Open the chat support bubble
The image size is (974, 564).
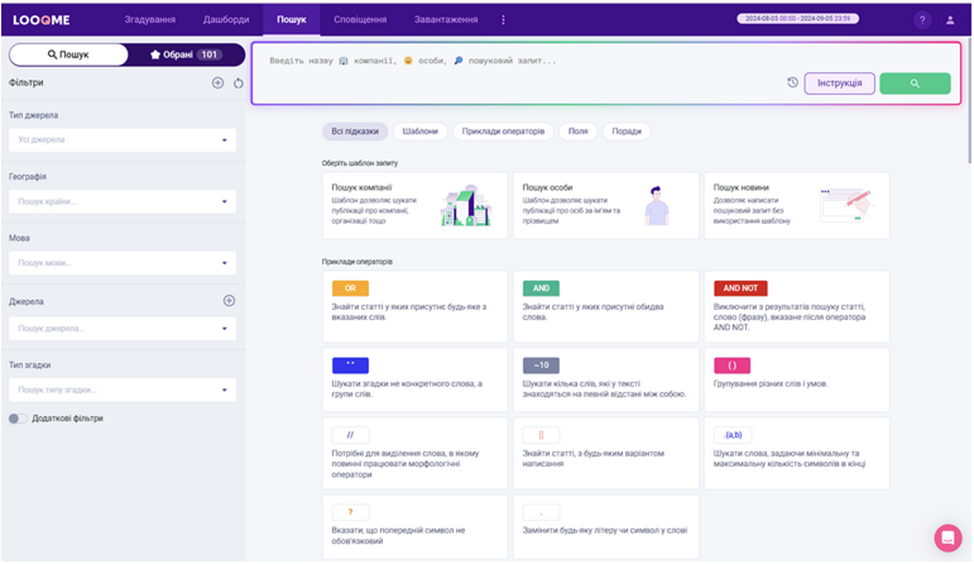pyautogui.click(x=947, y=538)
